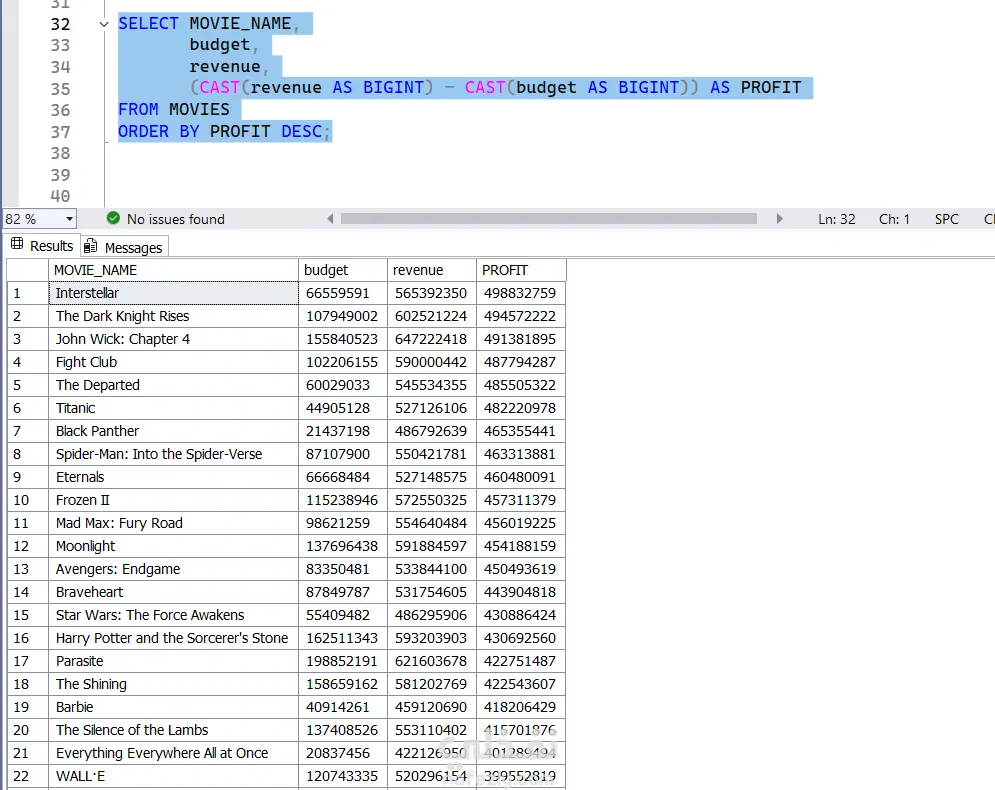
Task: Click the horizontal editor scrollbar thumb
Action: click(549, 219)
